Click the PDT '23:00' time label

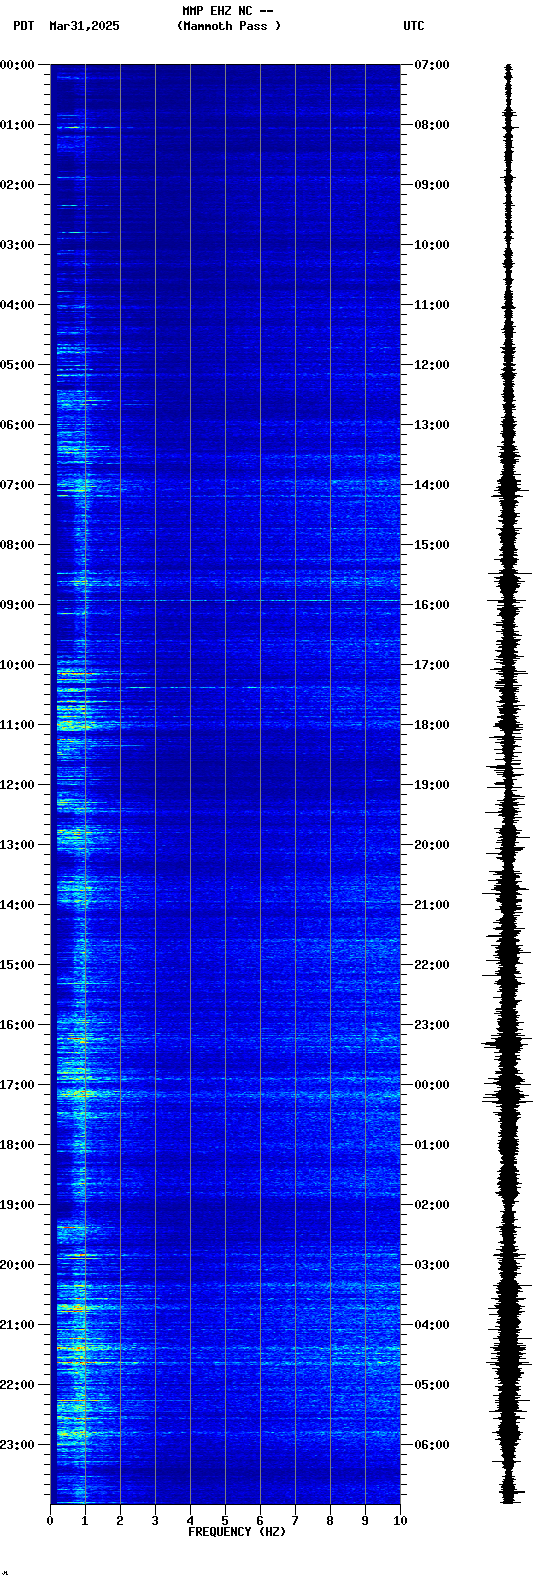[17, 1445]
